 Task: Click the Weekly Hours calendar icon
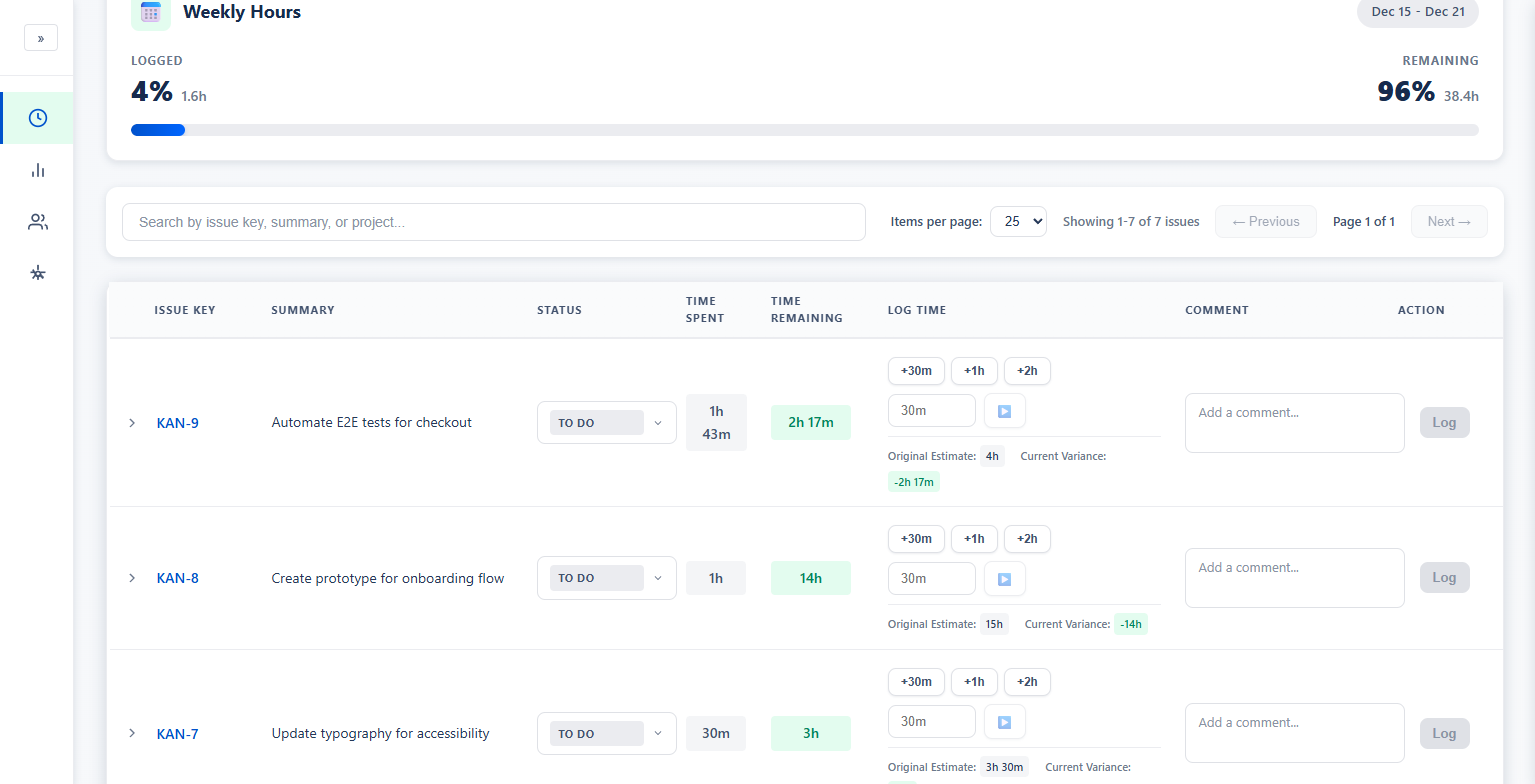[150, 13]
